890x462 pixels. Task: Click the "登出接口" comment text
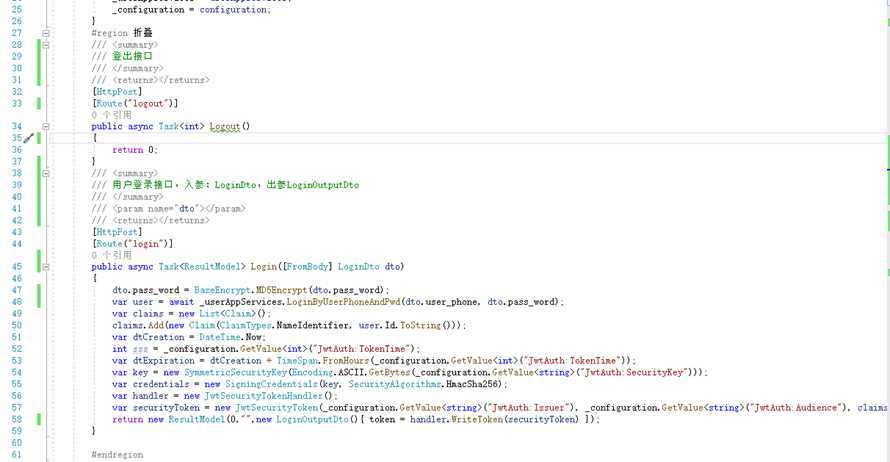(x=132, y=56)
